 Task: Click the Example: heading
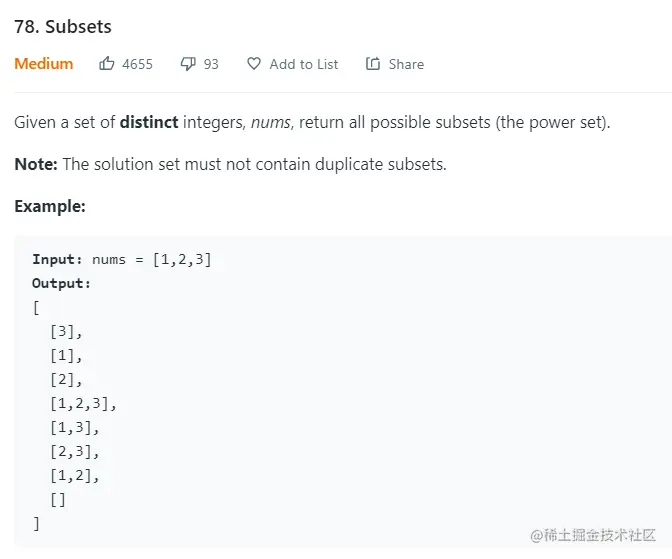point(50,206)
